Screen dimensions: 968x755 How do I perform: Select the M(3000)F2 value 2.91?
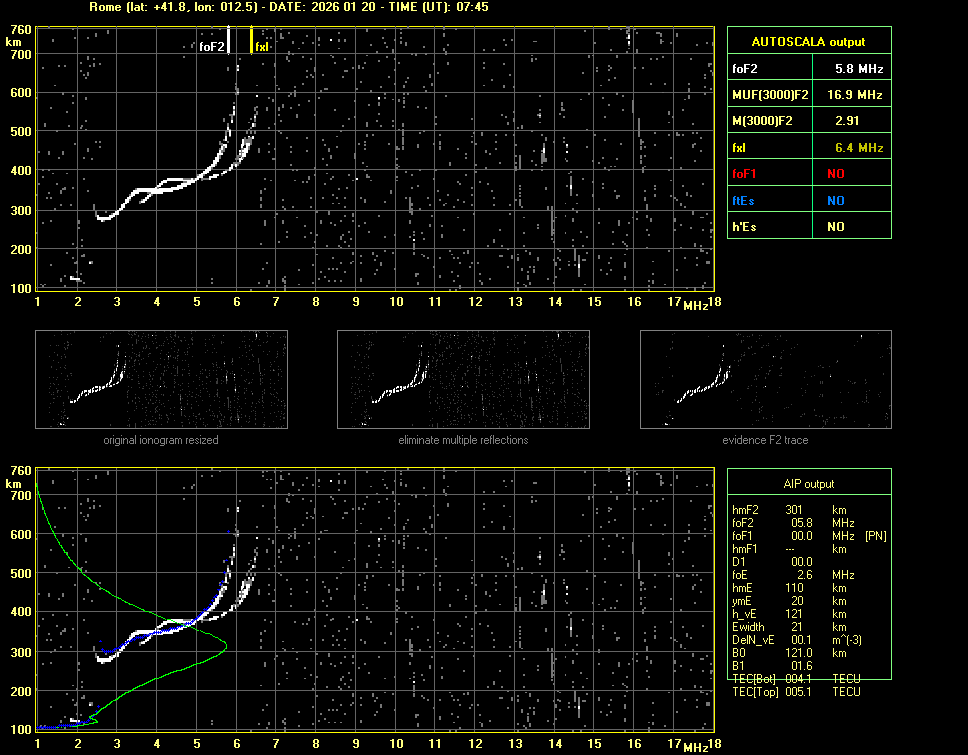pyautogui.click(x=848, y=120)
